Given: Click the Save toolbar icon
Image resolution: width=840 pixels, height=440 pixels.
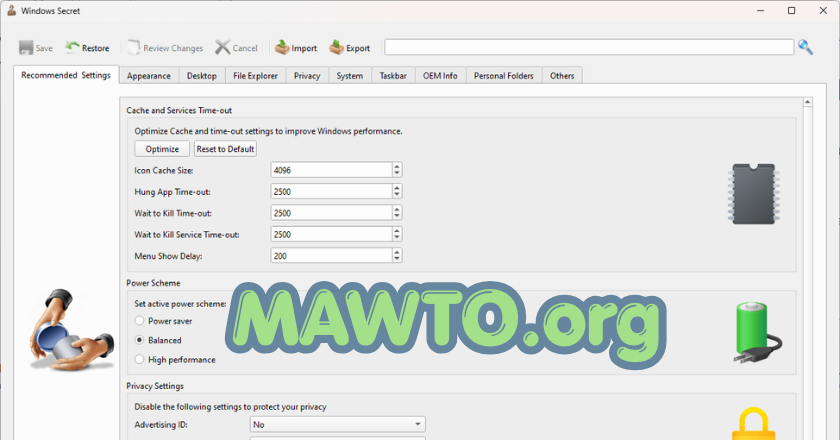Looking at the screenshot, I should point(26,48).
